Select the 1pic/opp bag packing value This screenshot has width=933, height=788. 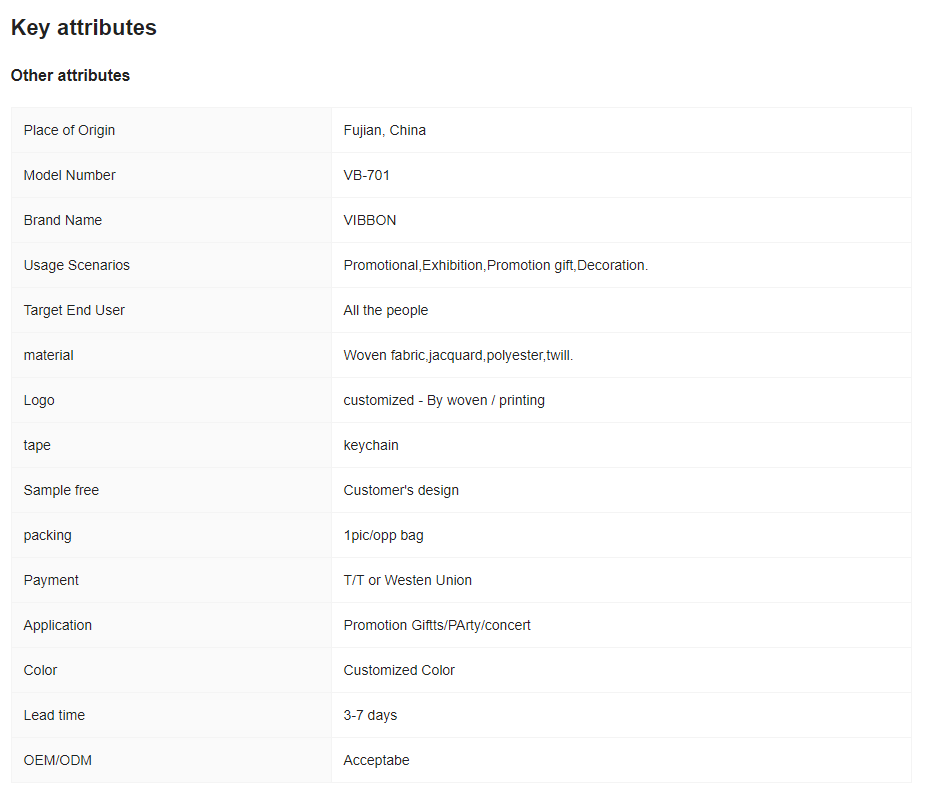383,535
